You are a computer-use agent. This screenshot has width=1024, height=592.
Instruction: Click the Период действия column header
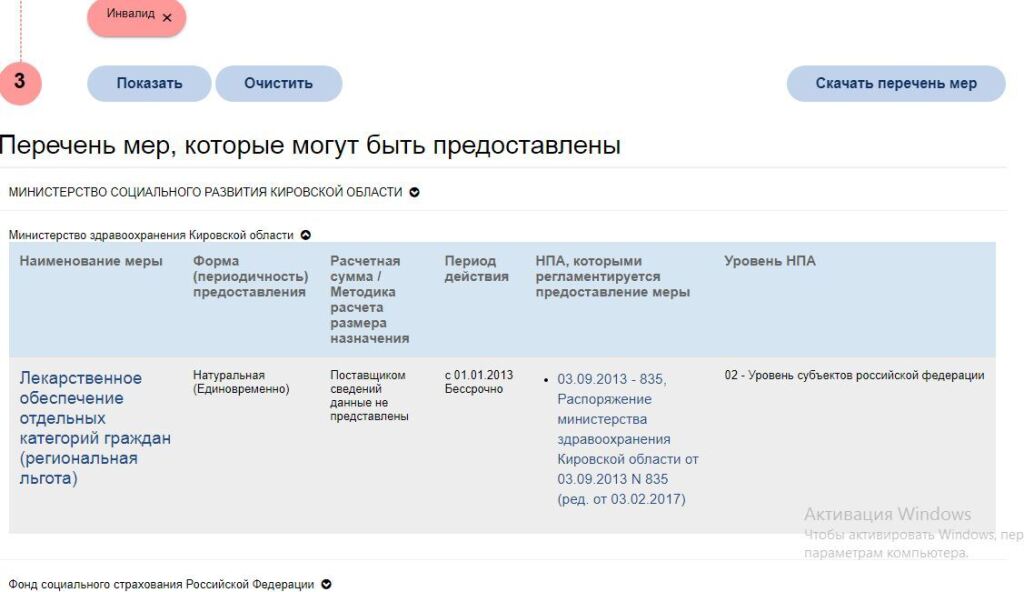[476, 269]
